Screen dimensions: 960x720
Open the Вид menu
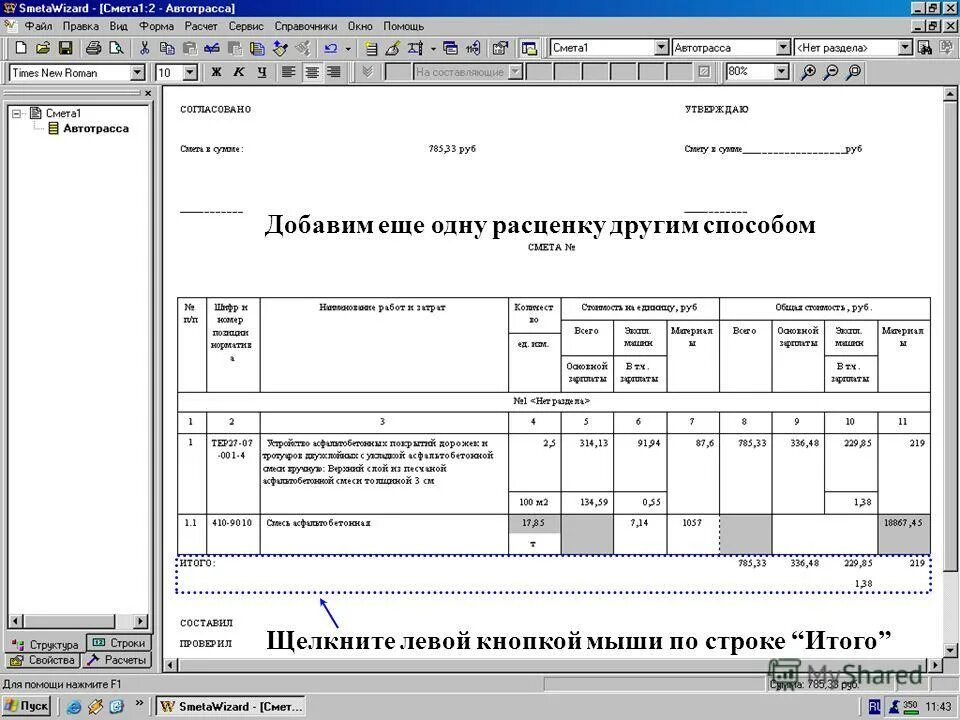pos(118,26)
